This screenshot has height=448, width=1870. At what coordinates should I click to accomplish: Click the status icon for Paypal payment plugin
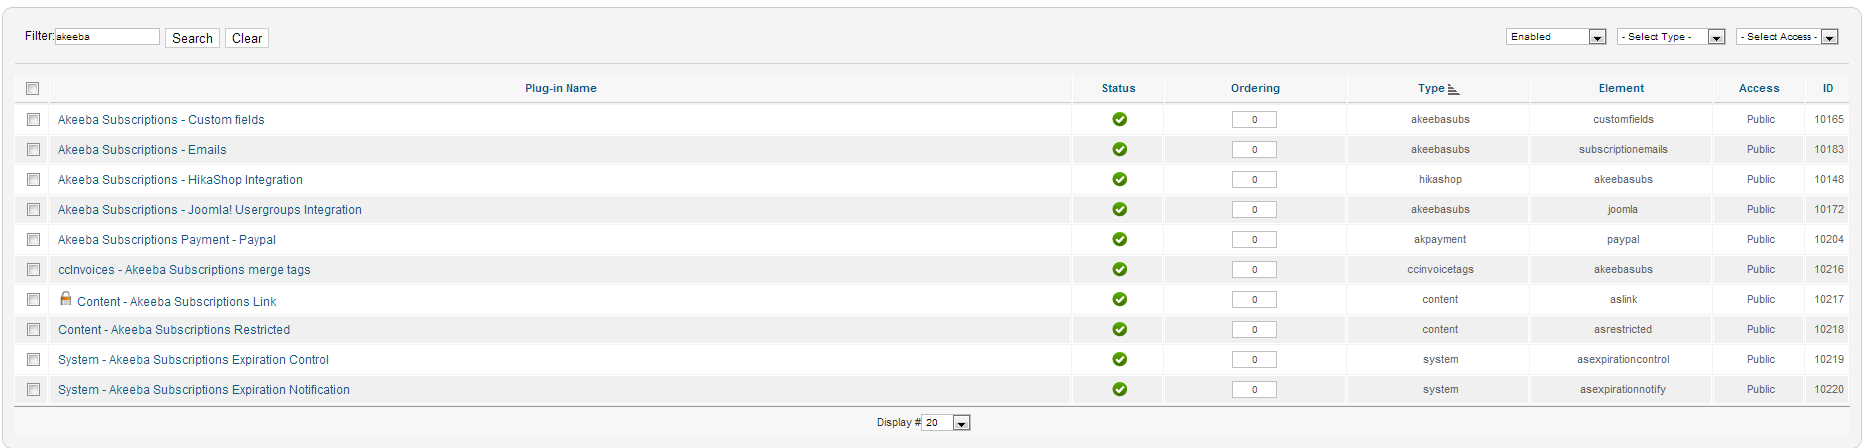pyautogui.click(x=1119, y=239)
